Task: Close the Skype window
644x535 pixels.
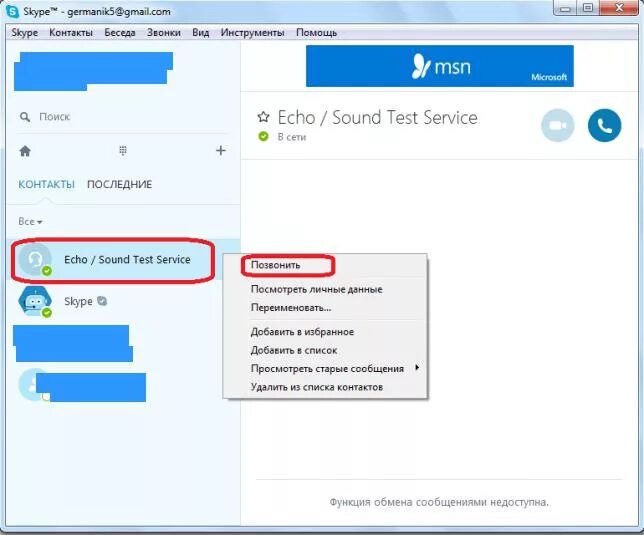Action: tap(619, 8)
